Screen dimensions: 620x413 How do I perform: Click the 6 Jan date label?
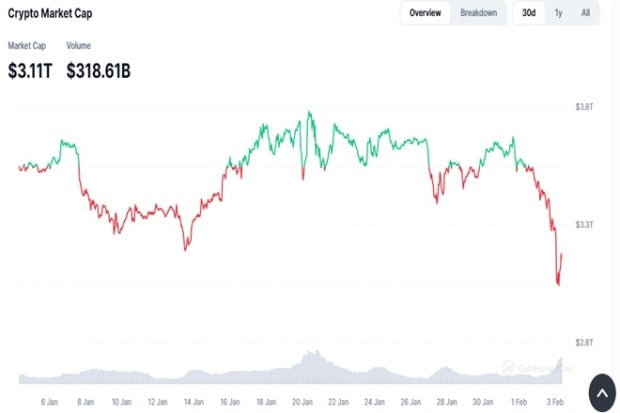(x=49, y=401)
